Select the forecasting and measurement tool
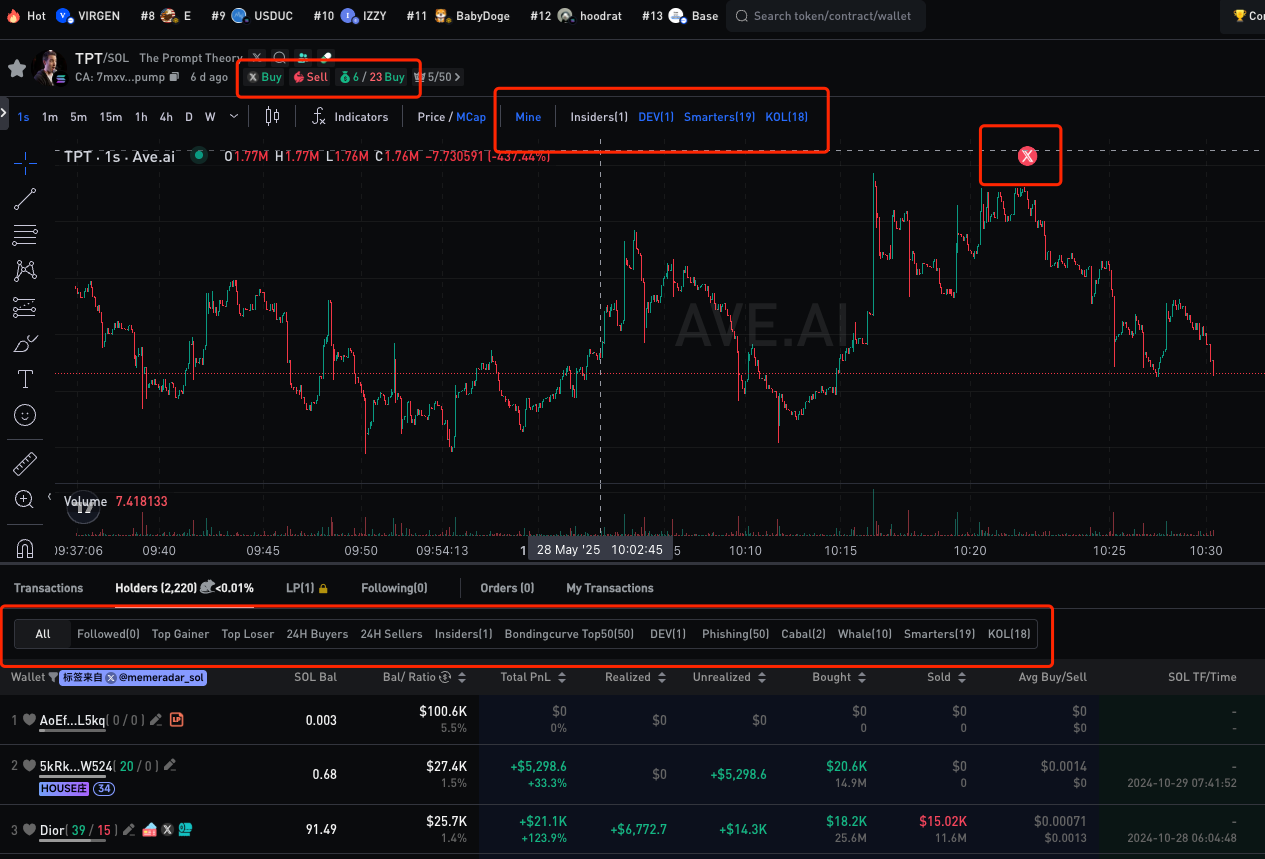This screenshot has width=1265, height=859. coord(25,307)
